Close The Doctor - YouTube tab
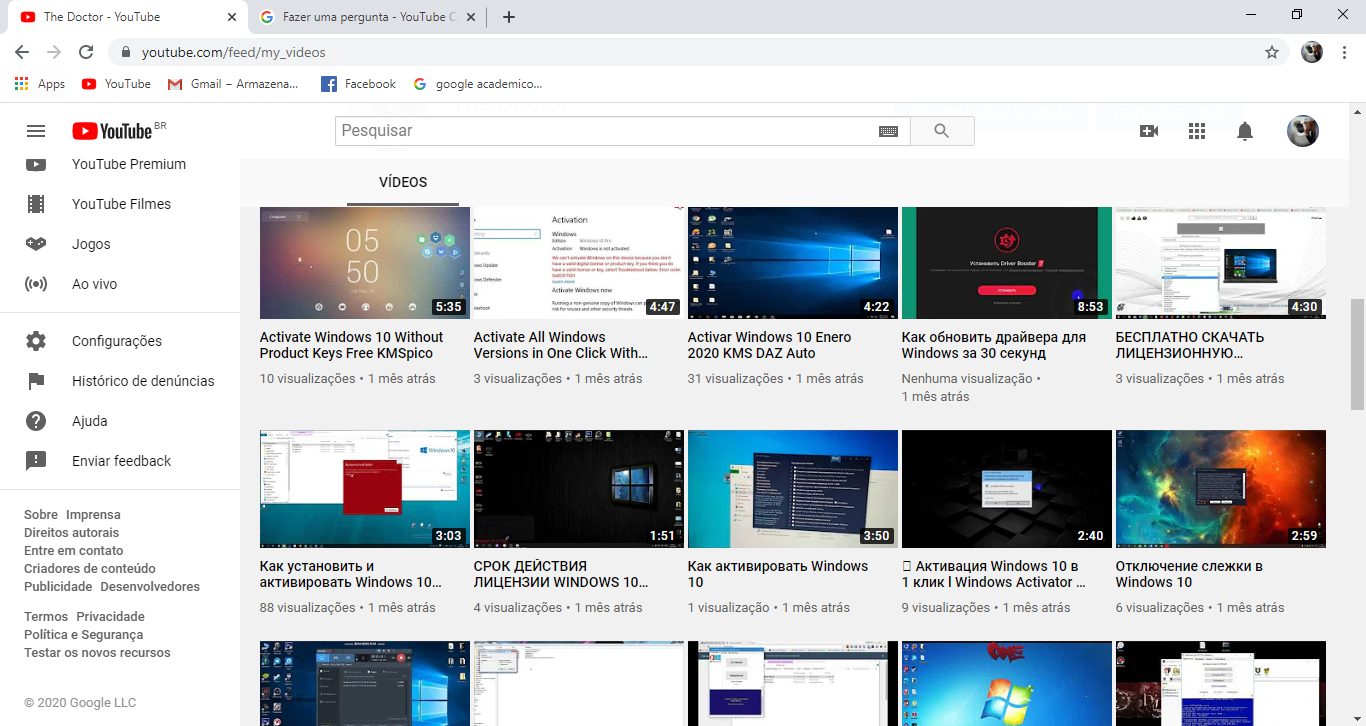The height and width of the screenshot is (726, 1366). tap(232, 17)
